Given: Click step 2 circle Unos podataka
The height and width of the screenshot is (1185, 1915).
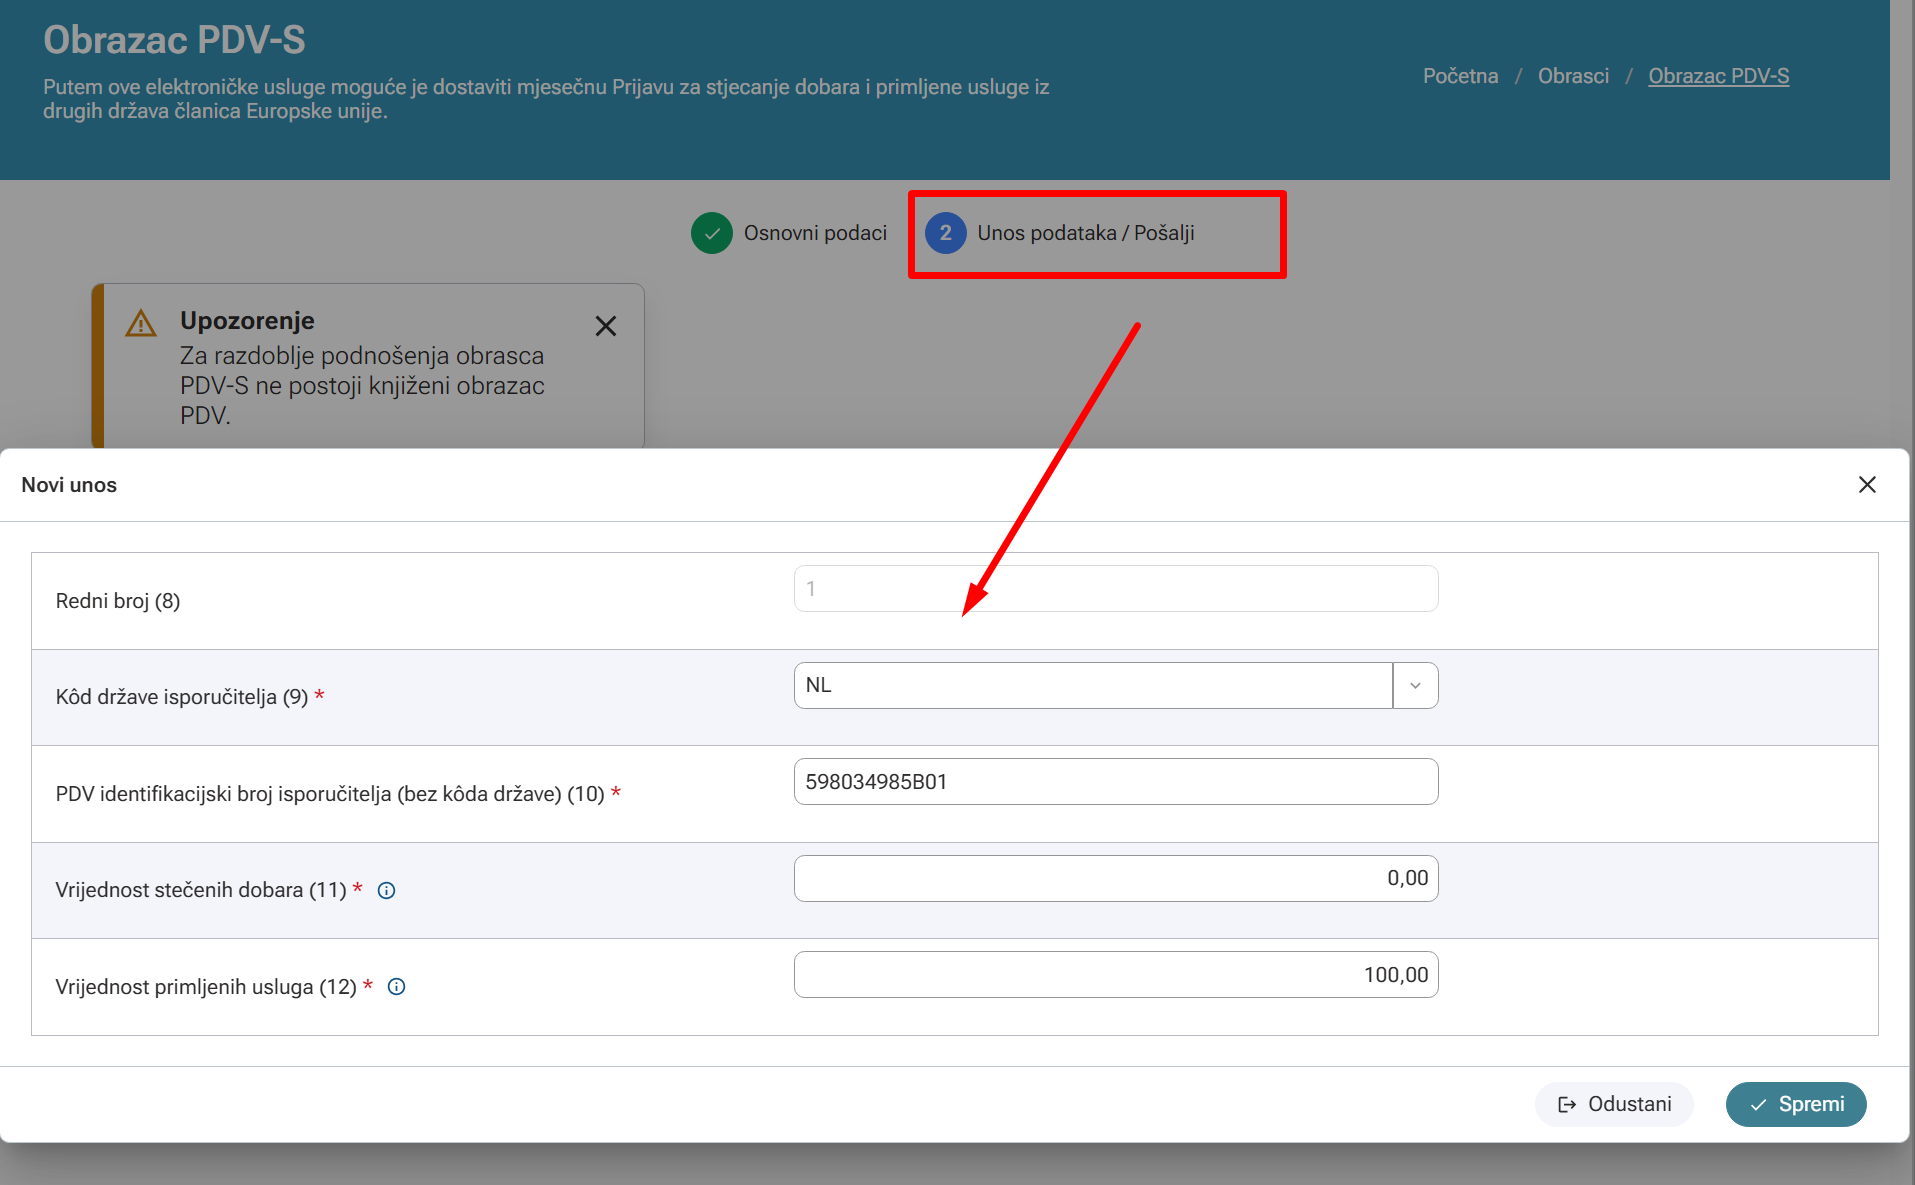Looking at the screenshot, I should [x=945, y=233].
